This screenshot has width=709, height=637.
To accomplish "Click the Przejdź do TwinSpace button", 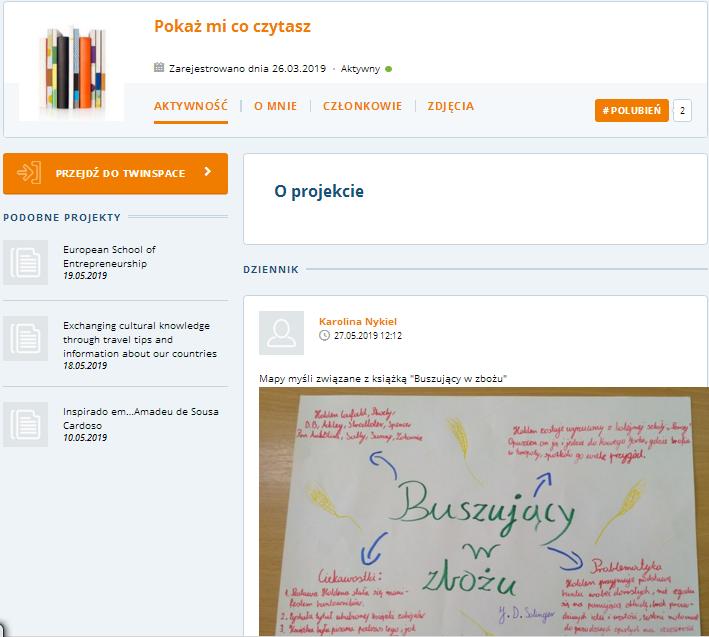I will pos(115,174).
